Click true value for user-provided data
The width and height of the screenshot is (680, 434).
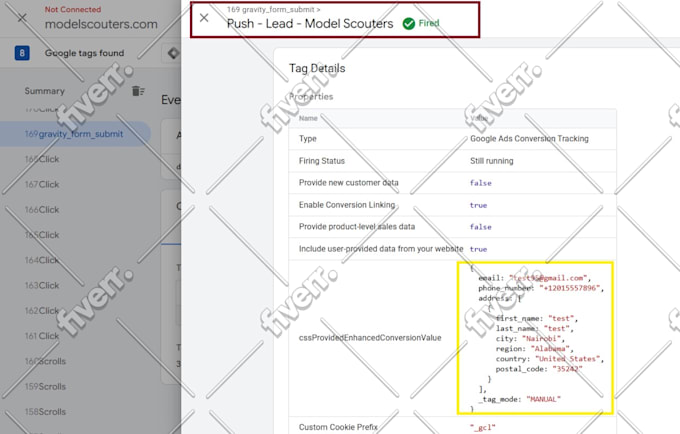tap(478, 249)
